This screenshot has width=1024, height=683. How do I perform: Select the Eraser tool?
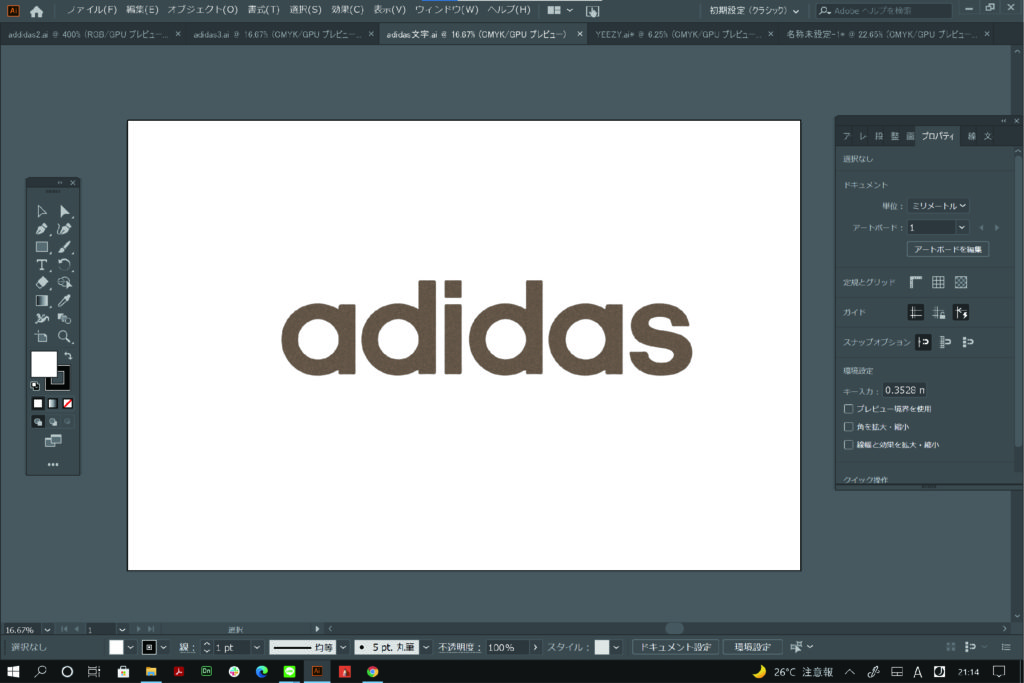tap(42, 283)
